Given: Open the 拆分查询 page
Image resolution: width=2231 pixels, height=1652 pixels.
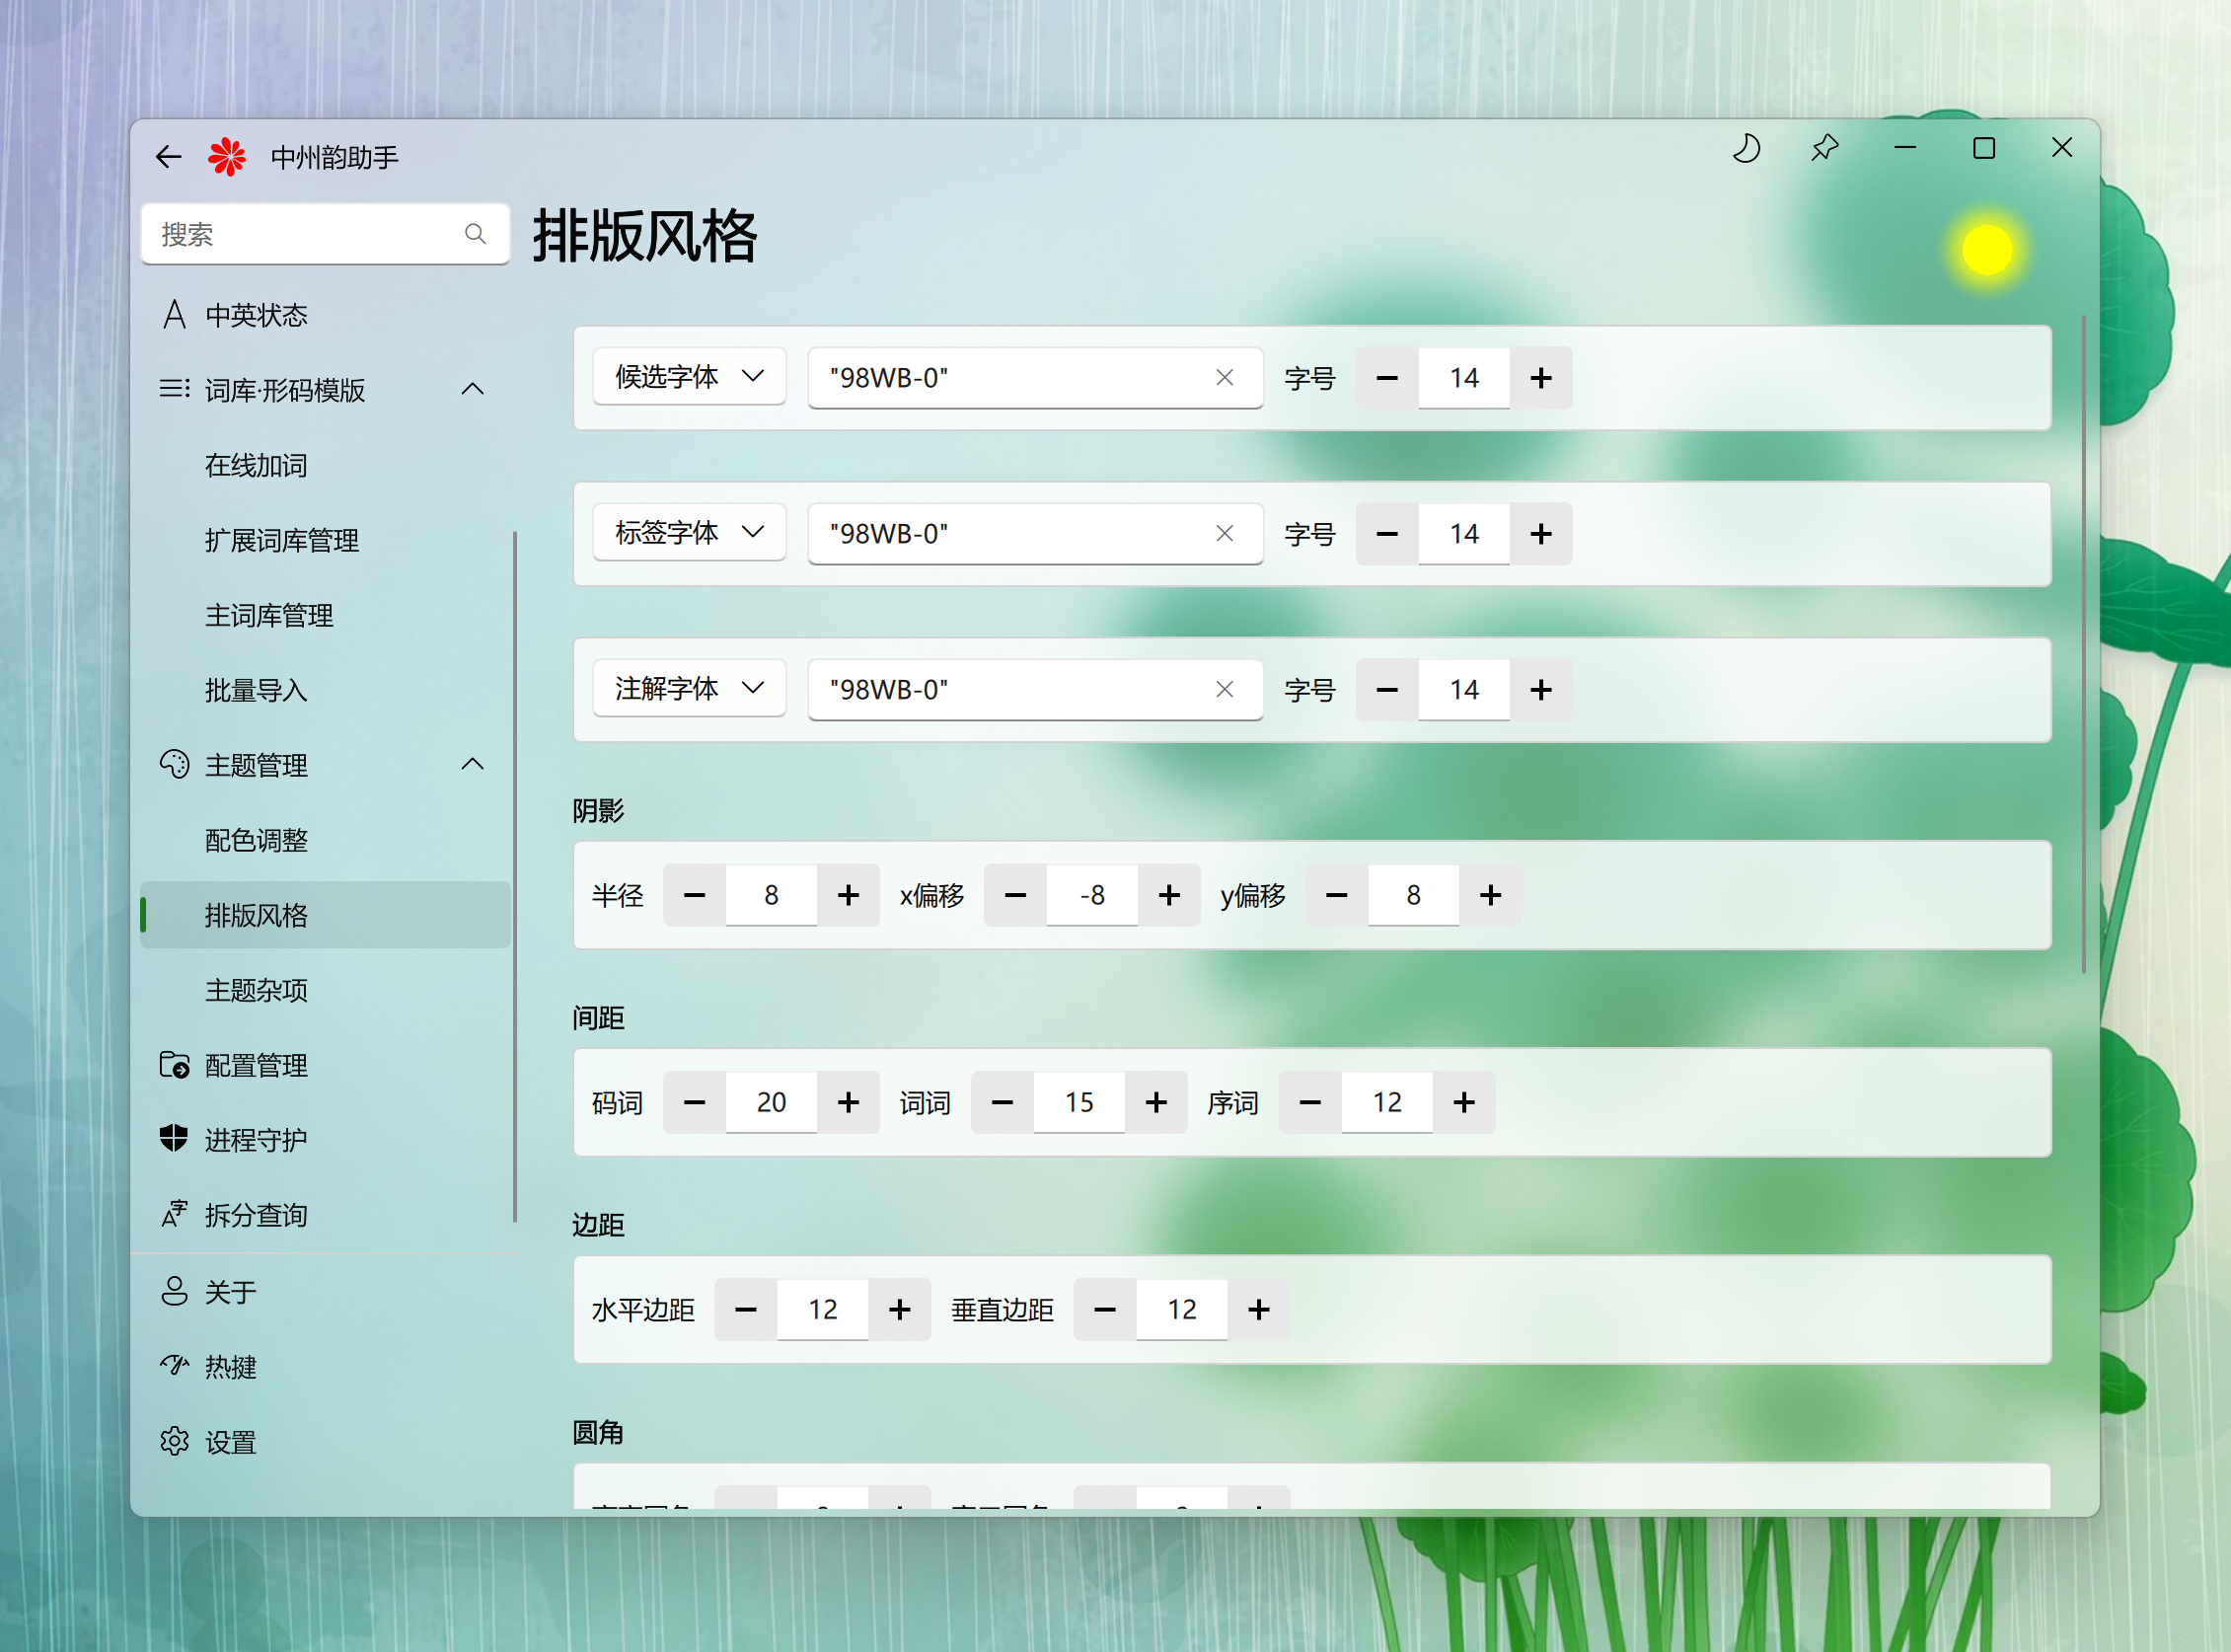Looking at the screenshot, I should pos(256,1215).
